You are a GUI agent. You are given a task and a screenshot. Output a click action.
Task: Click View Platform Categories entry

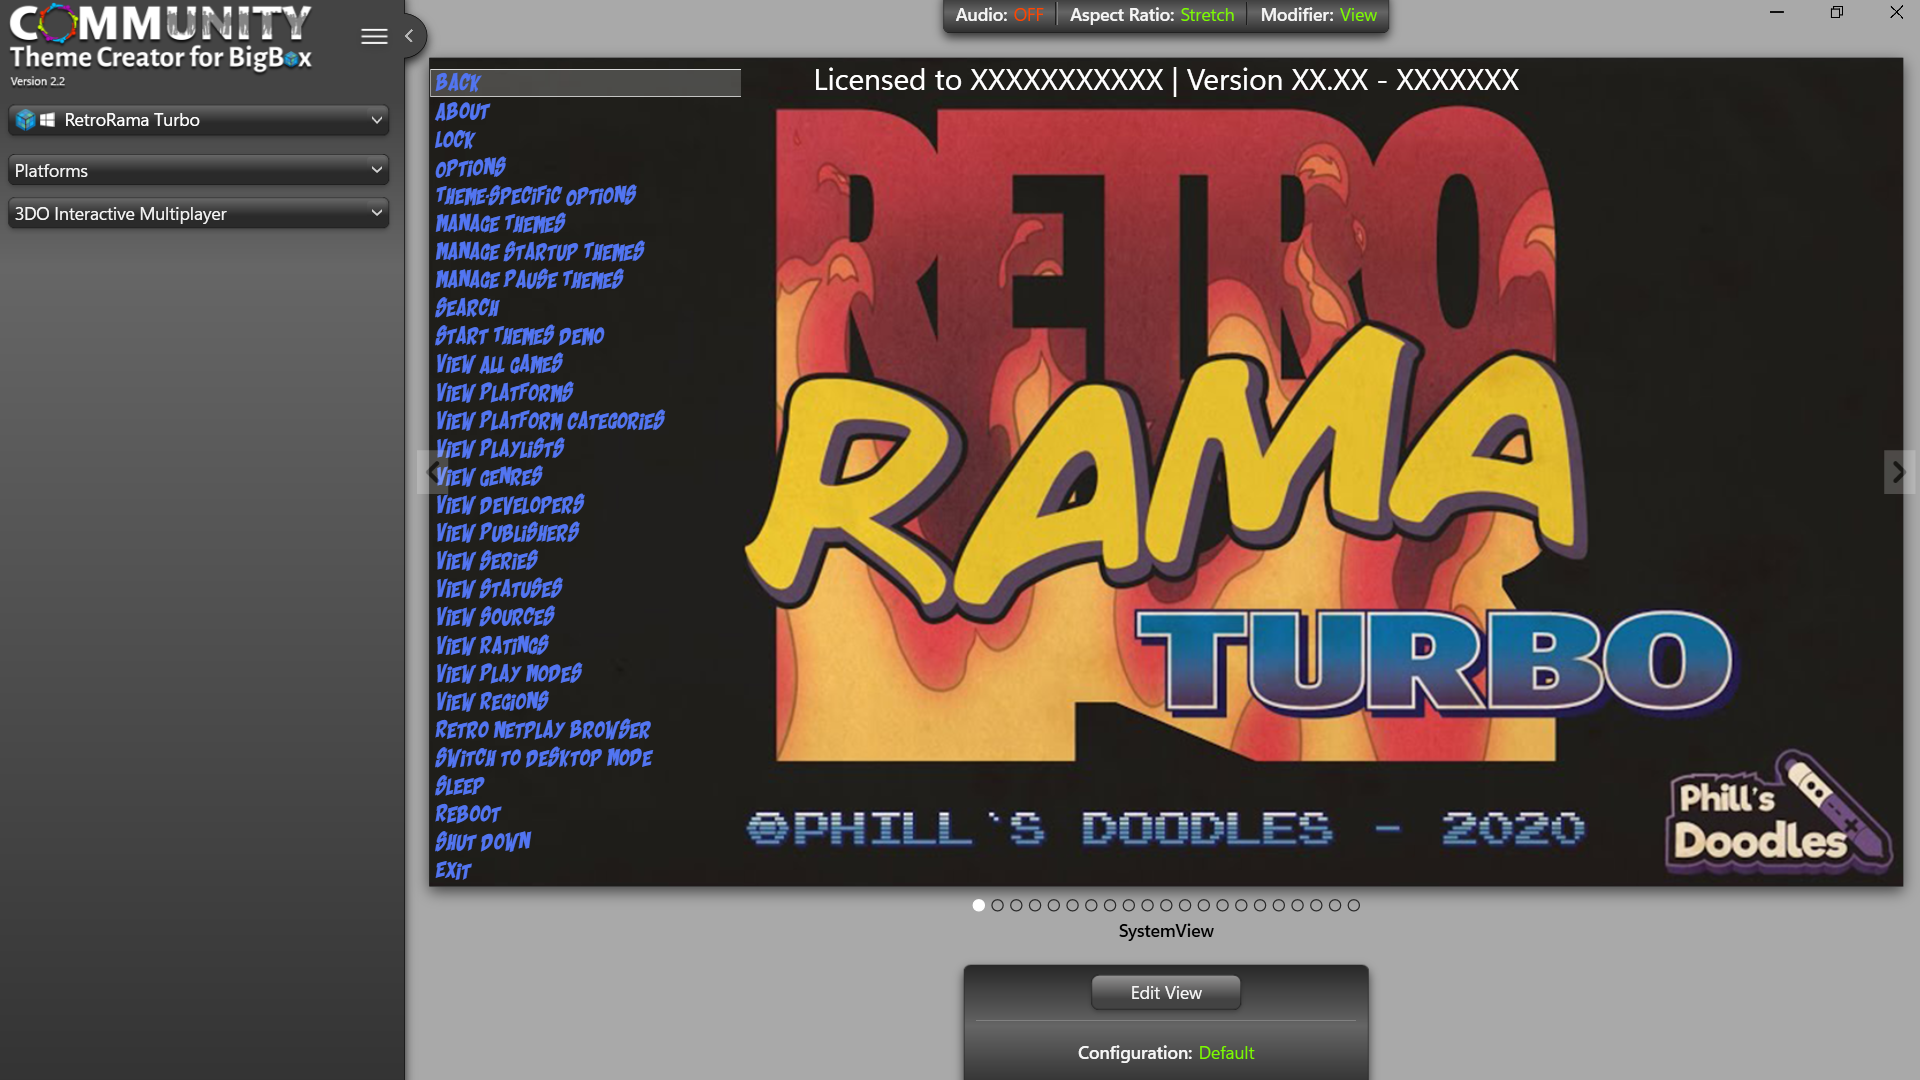[x=550, y=420]
